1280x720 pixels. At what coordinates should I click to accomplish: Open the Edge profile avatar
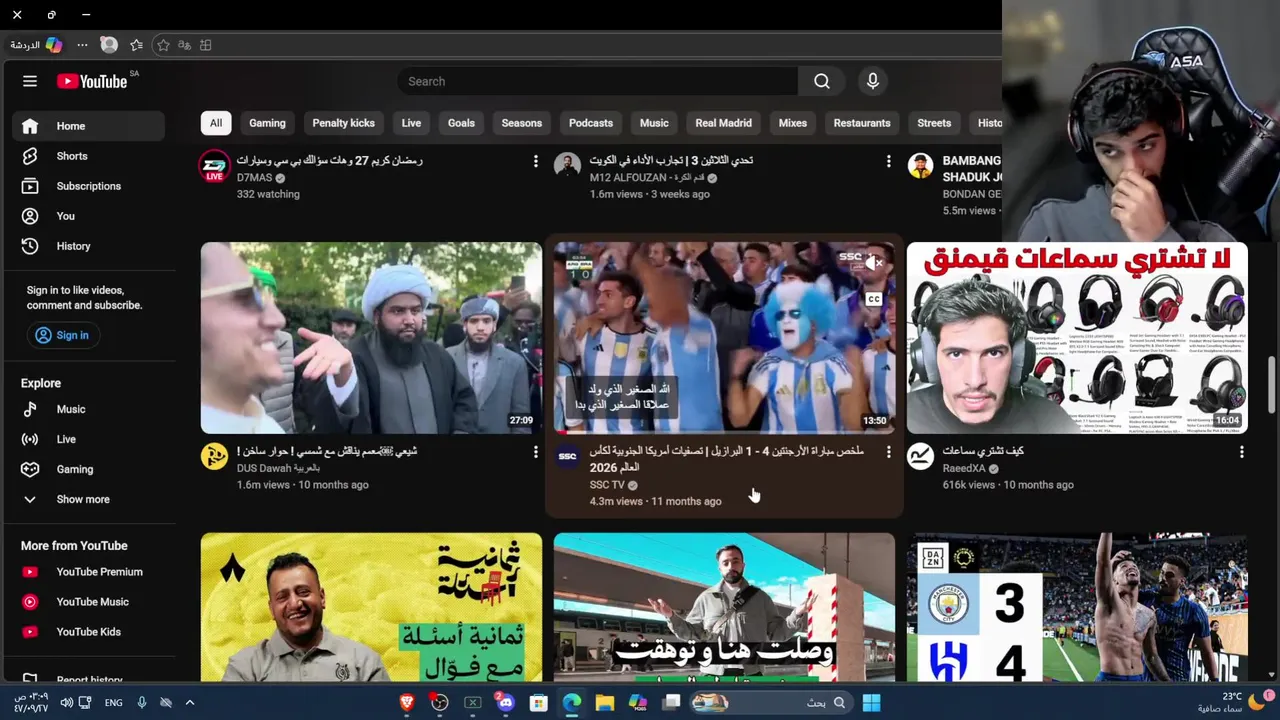tap(109, 45)
